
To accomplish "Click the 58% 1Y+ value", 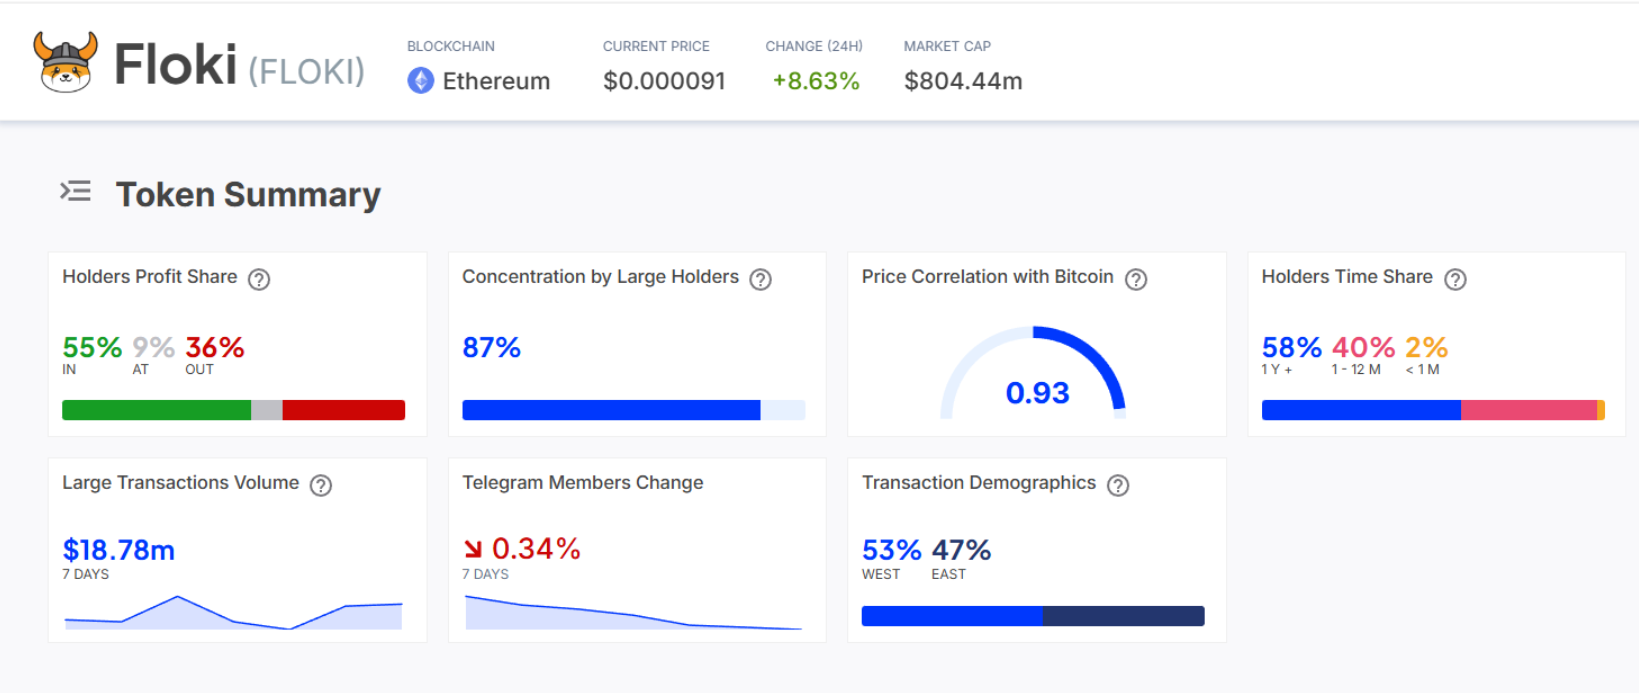I will coord(1292,347).
